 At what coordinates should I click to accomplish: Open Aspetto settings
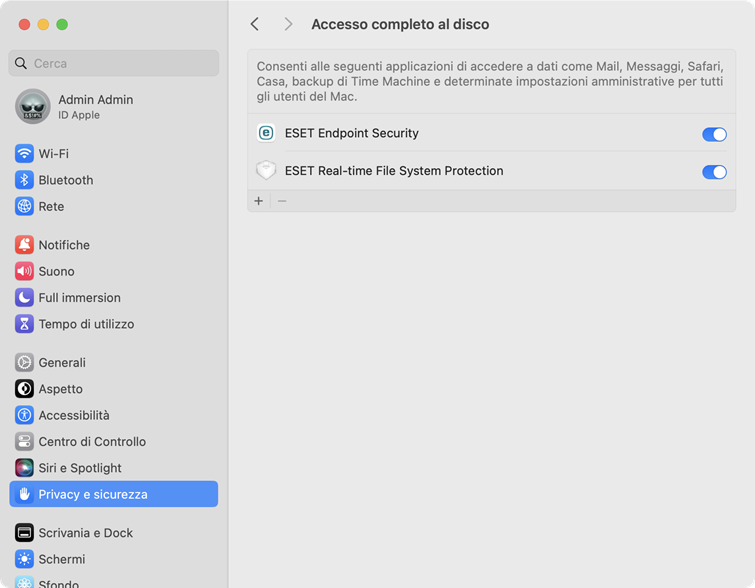(114, 389)
